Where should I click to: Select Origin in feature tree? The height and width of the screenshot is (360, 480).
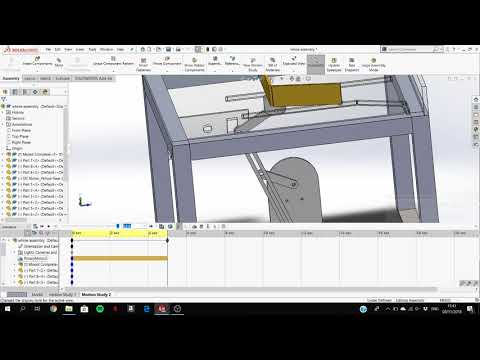point(17,148)
